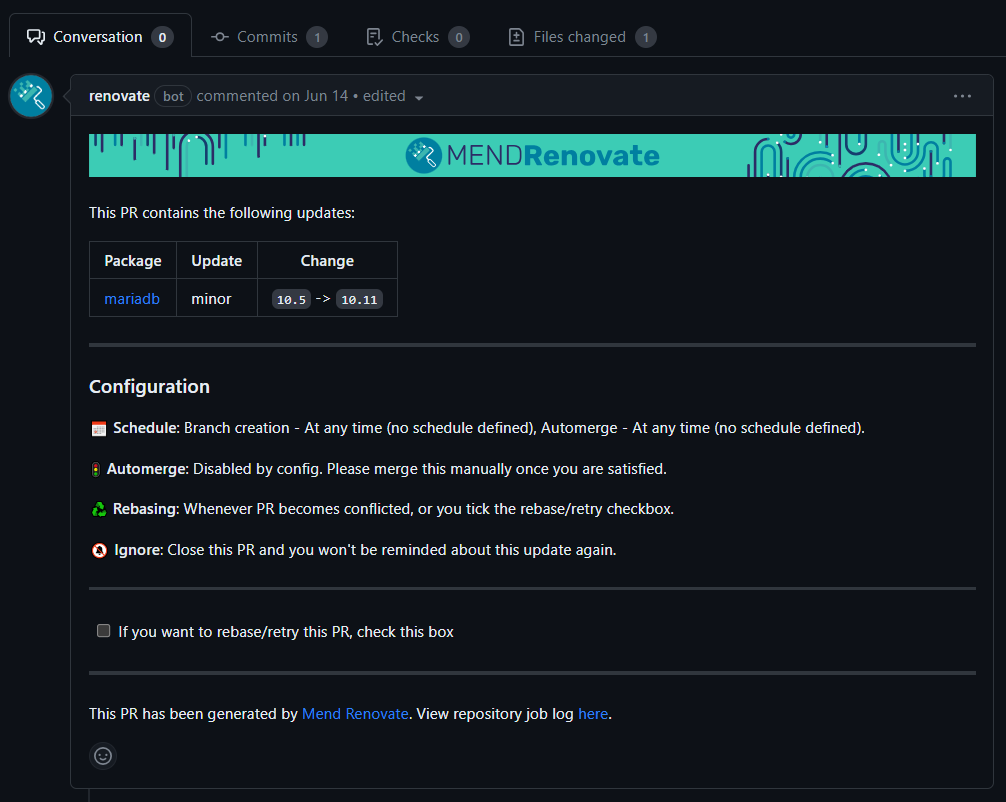This screenshot has height=802, width=1006.
Task: Switch to the Files changed tab
Action: click(579, 37)
